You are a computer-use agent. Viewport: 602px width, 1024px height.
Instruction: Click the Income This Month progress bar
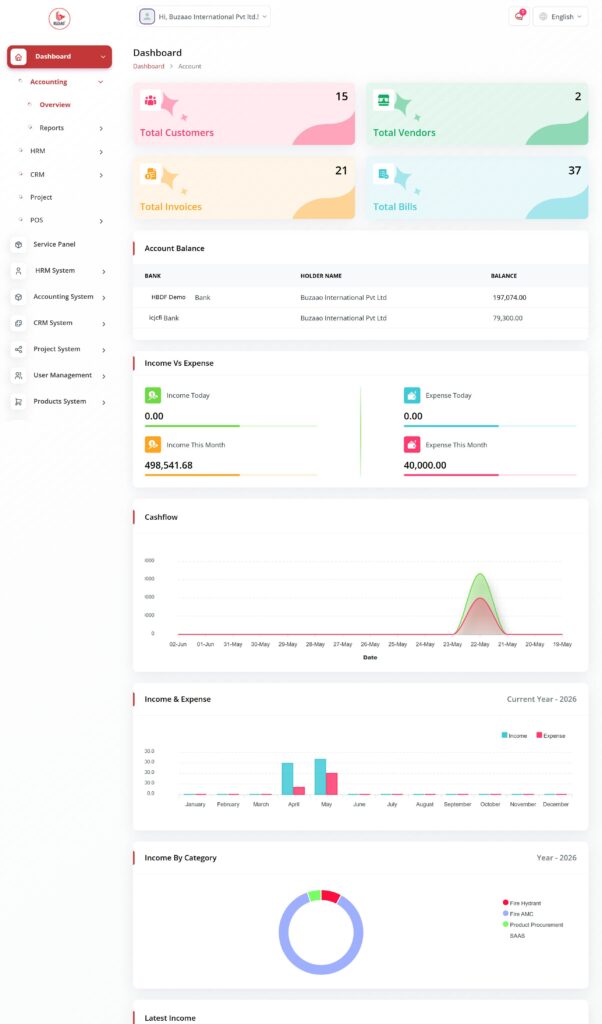coord(231,475)
